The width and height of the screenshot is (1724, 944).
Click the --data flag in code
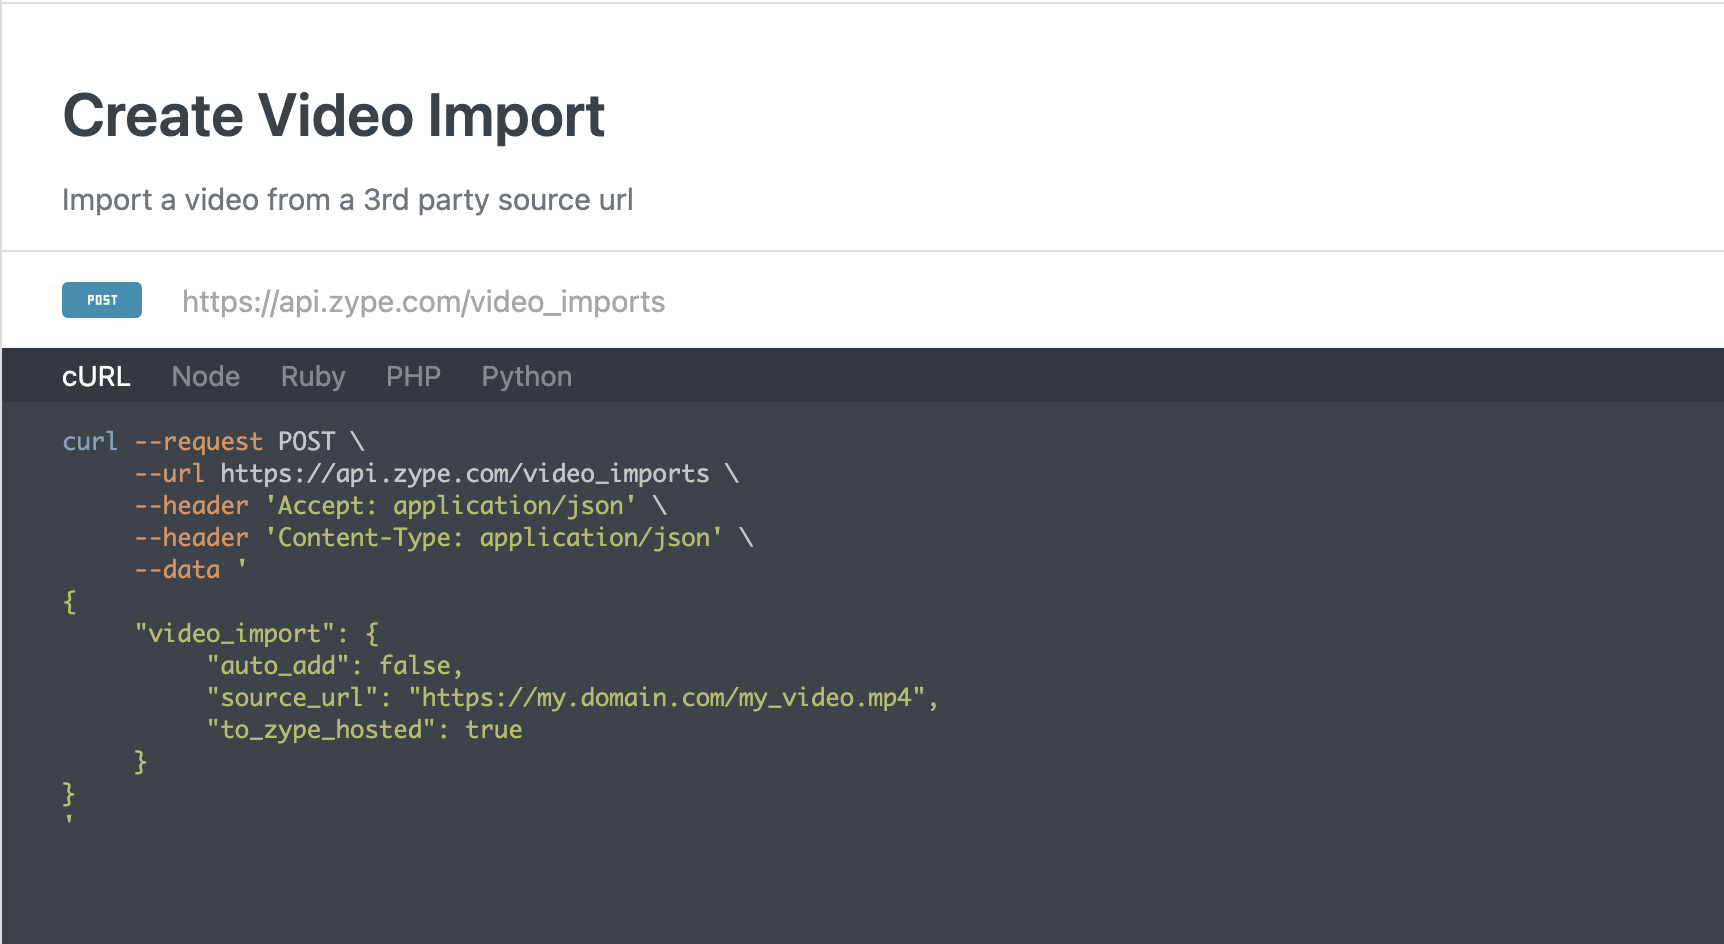click(x=178, y=569)
